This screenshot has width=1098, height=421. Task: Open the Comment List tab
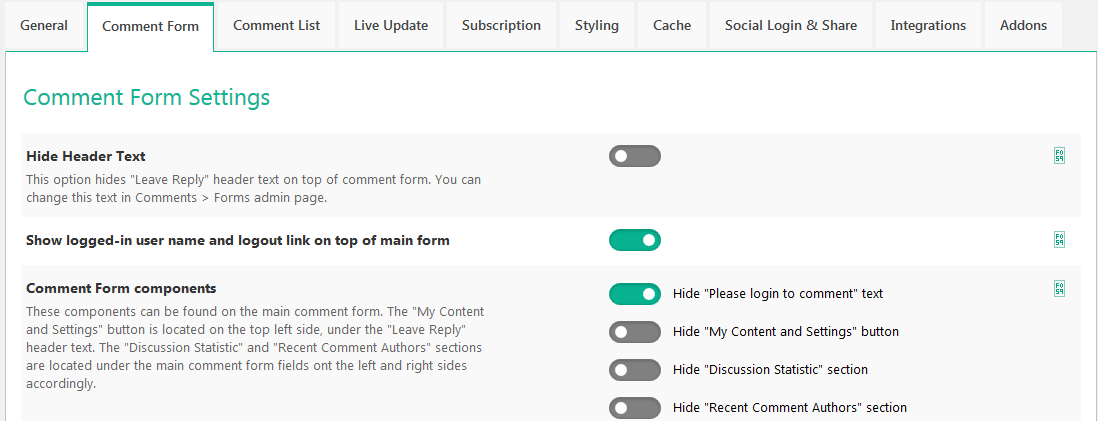[x=277, y=25]
